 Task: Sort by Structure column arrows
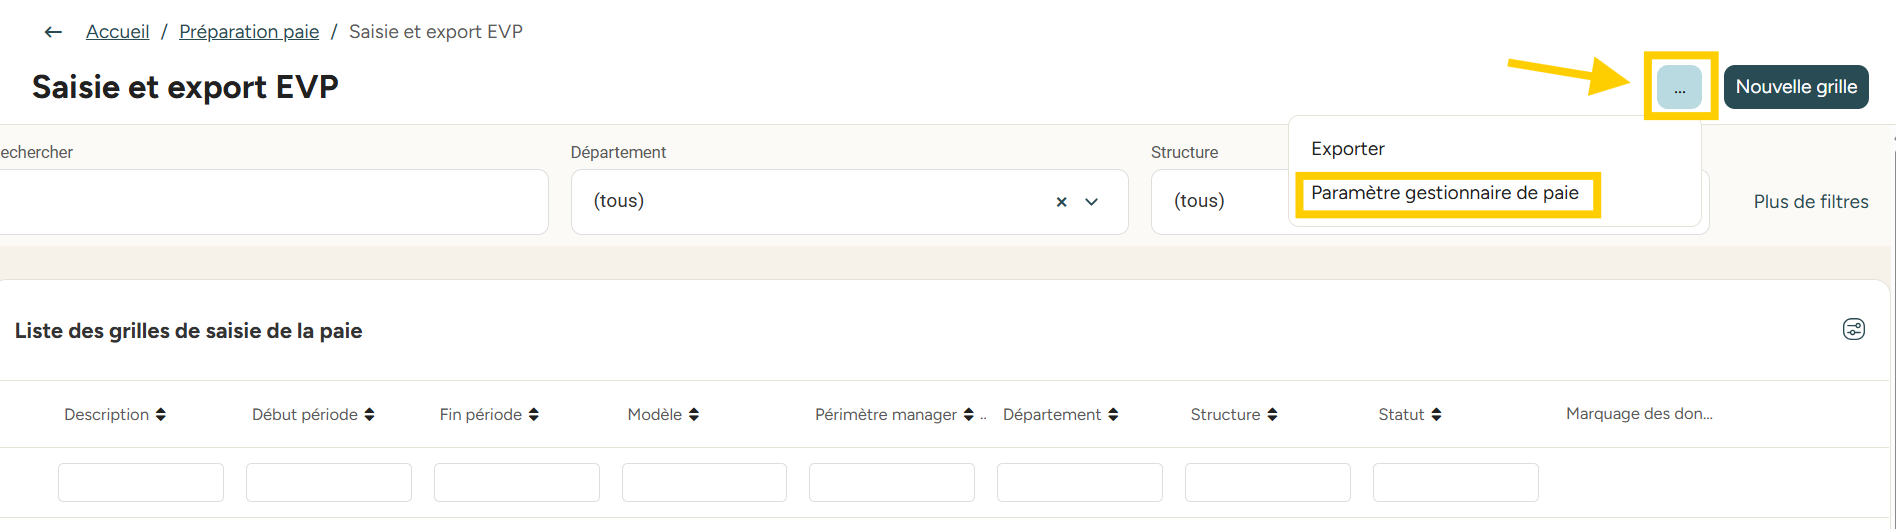point(1272,414)
